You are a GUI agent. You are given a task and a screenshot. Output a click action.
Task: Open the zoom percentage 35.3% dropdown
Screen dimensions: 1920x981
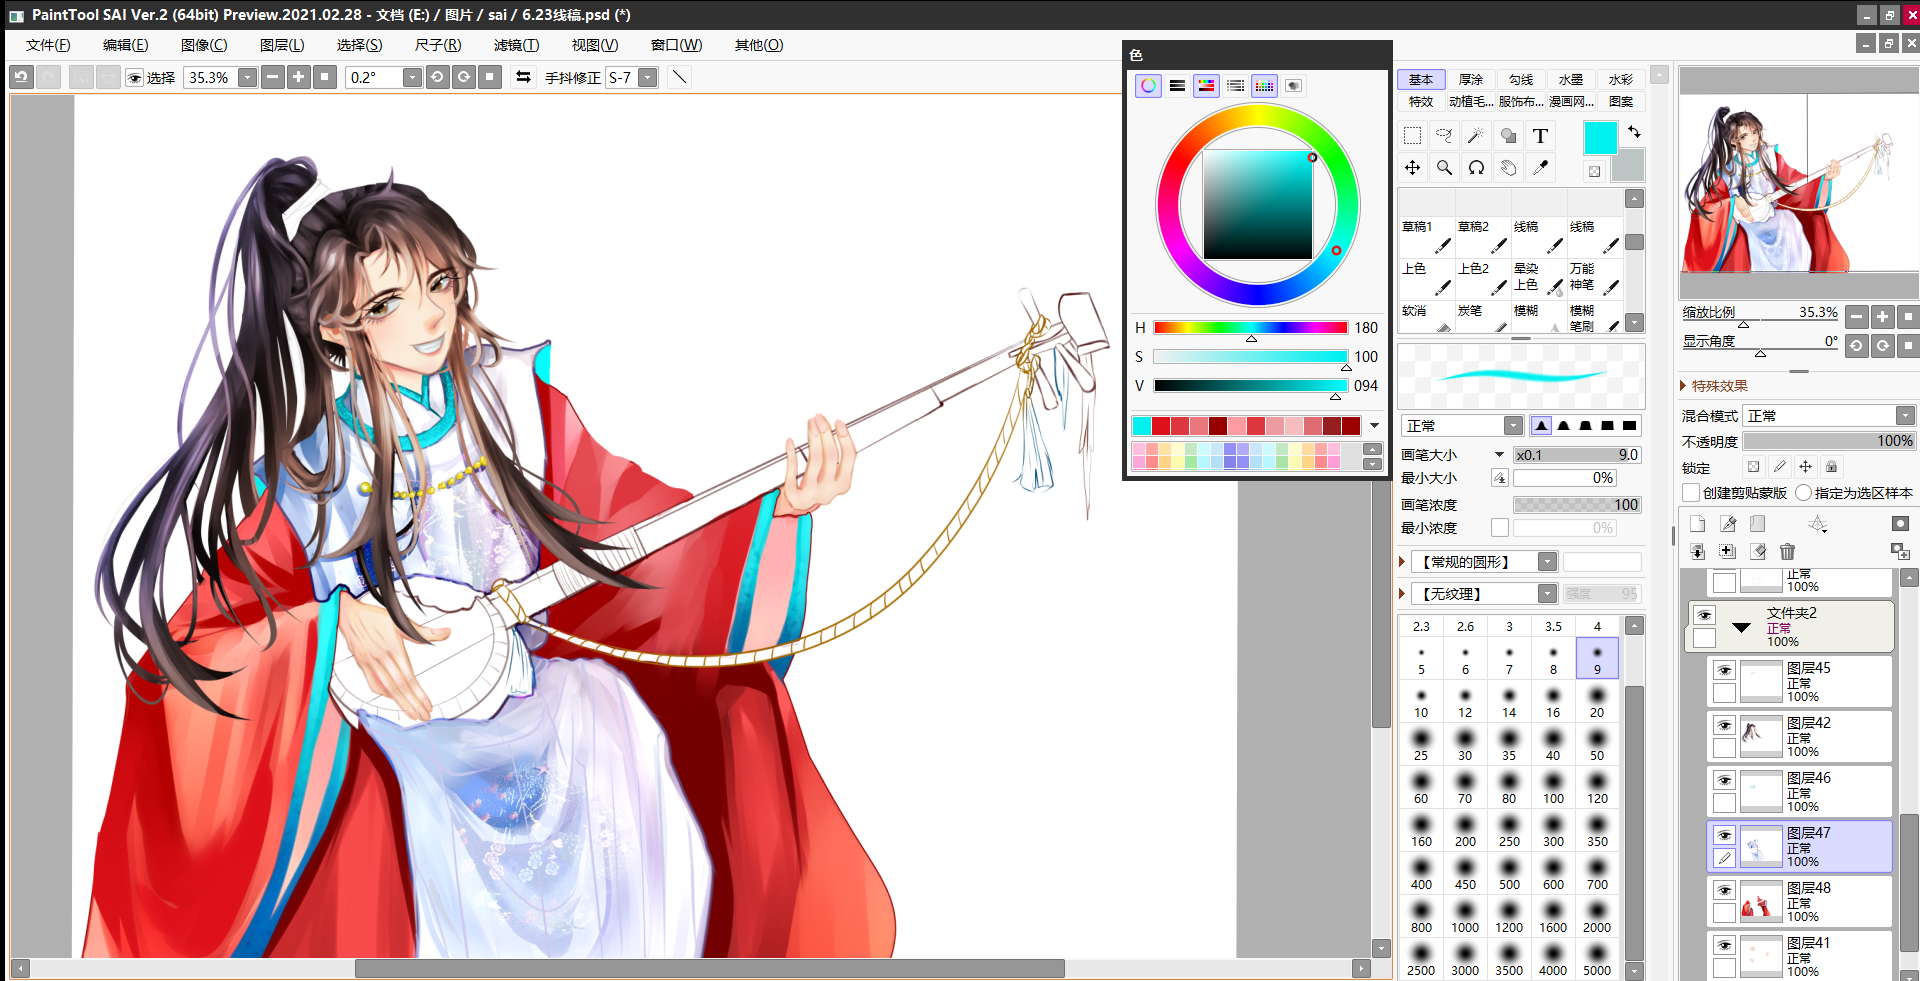pos(247,77)
